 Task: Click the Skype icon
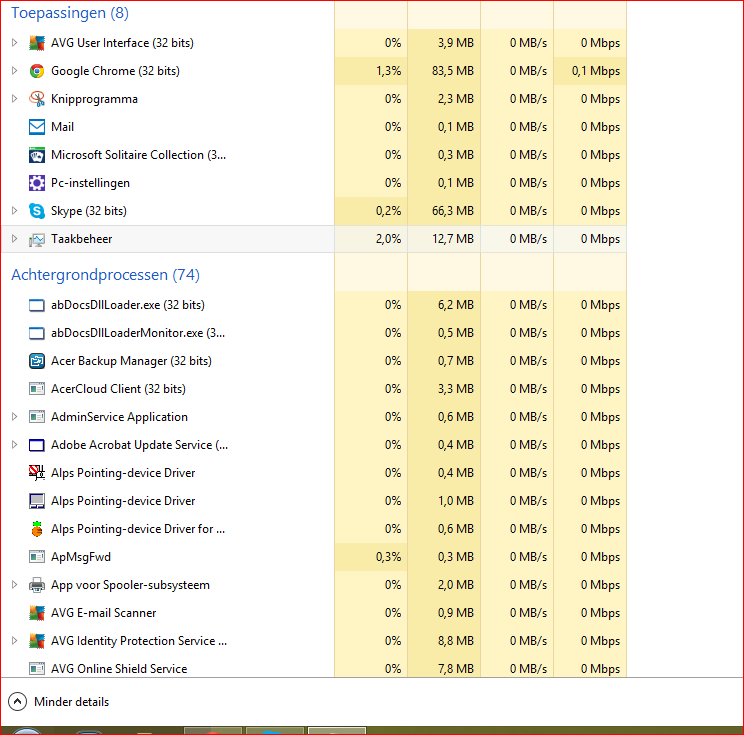(x=37, y=211)
